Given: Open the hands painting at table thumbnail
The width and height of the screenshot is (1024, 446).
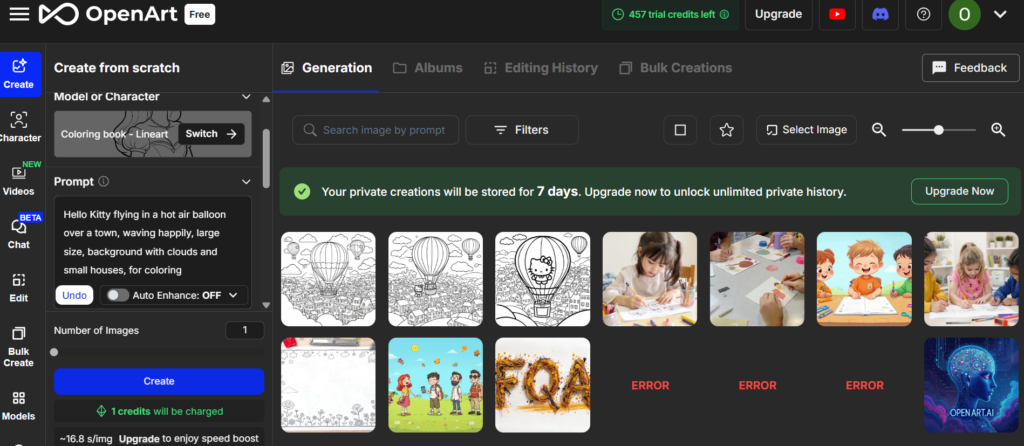Looking at the screenshot, I should click(757, 279).
